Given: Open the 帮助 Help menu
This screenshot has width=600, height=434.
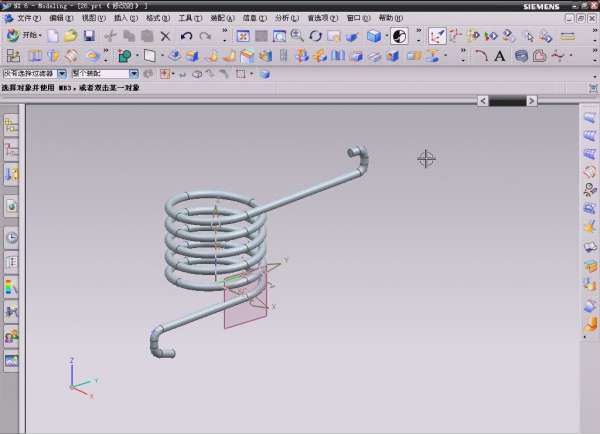Looking at the screenshot, I should (x=391, y=18).
